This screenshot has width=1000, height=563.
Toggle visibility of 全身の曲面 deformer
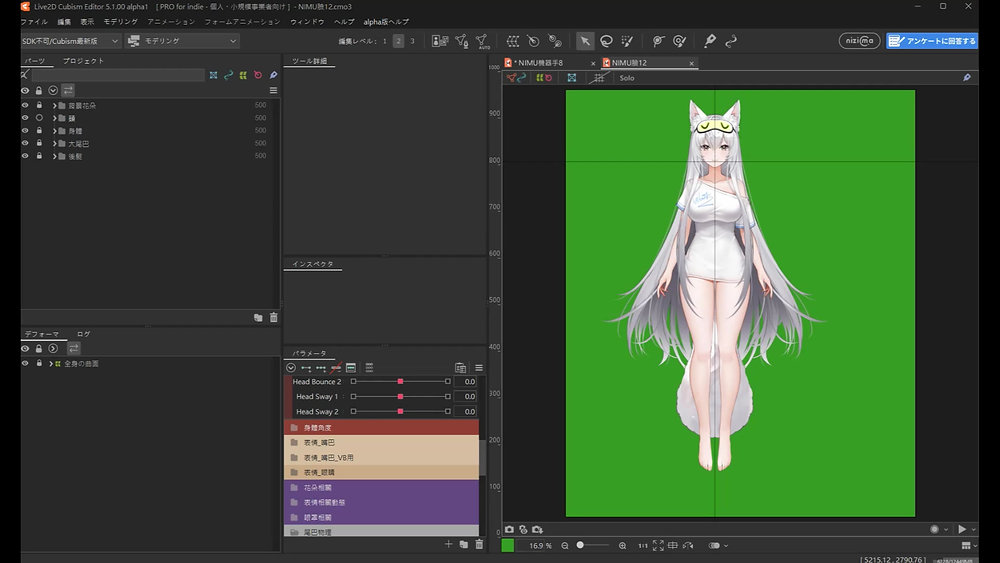click(x=25, y=363)
